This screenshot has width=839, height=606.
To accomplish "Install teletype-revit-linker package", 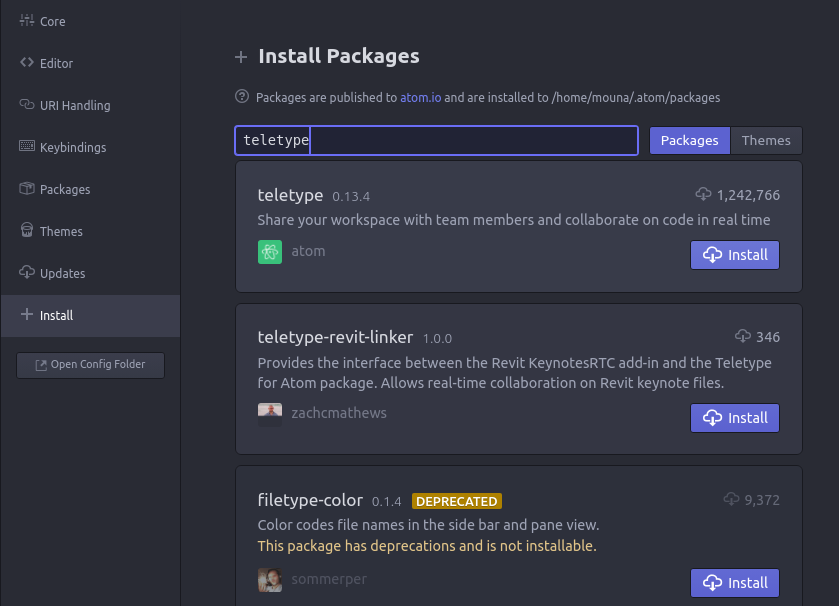I will [x=734, y=418].
